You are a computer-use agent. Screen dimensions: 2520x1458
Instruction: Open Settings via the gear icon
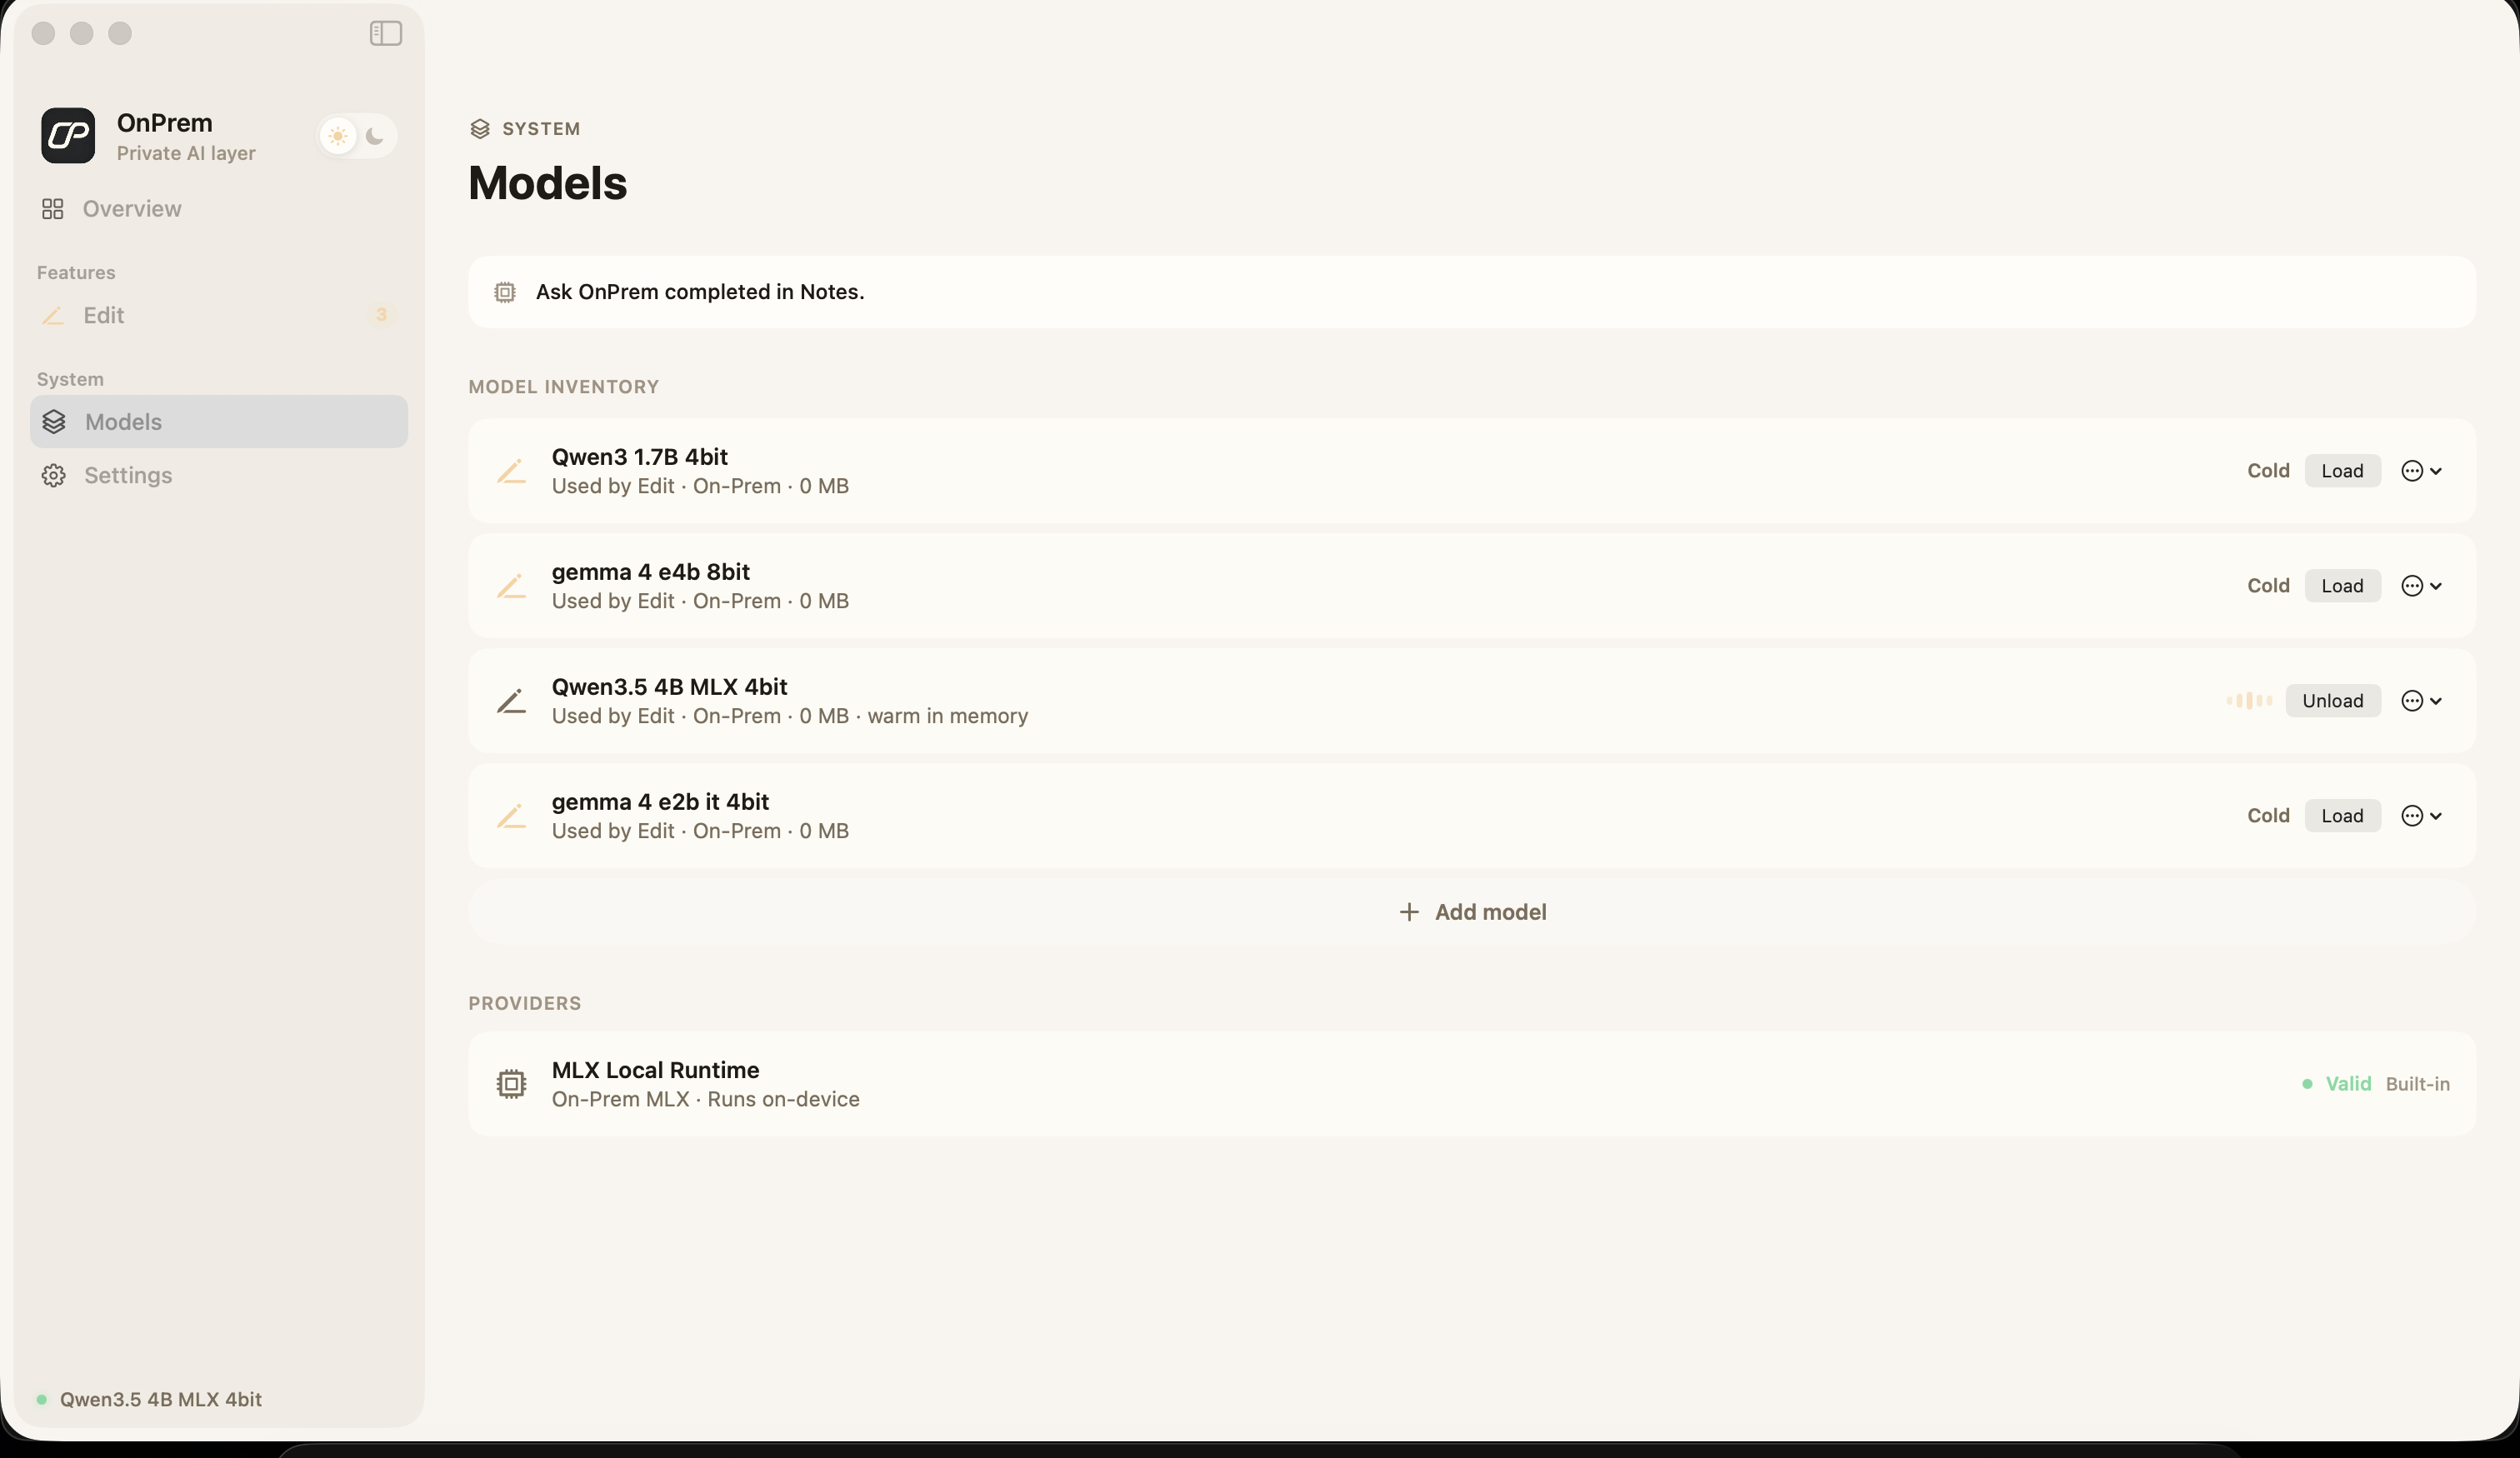pos(54,475)
